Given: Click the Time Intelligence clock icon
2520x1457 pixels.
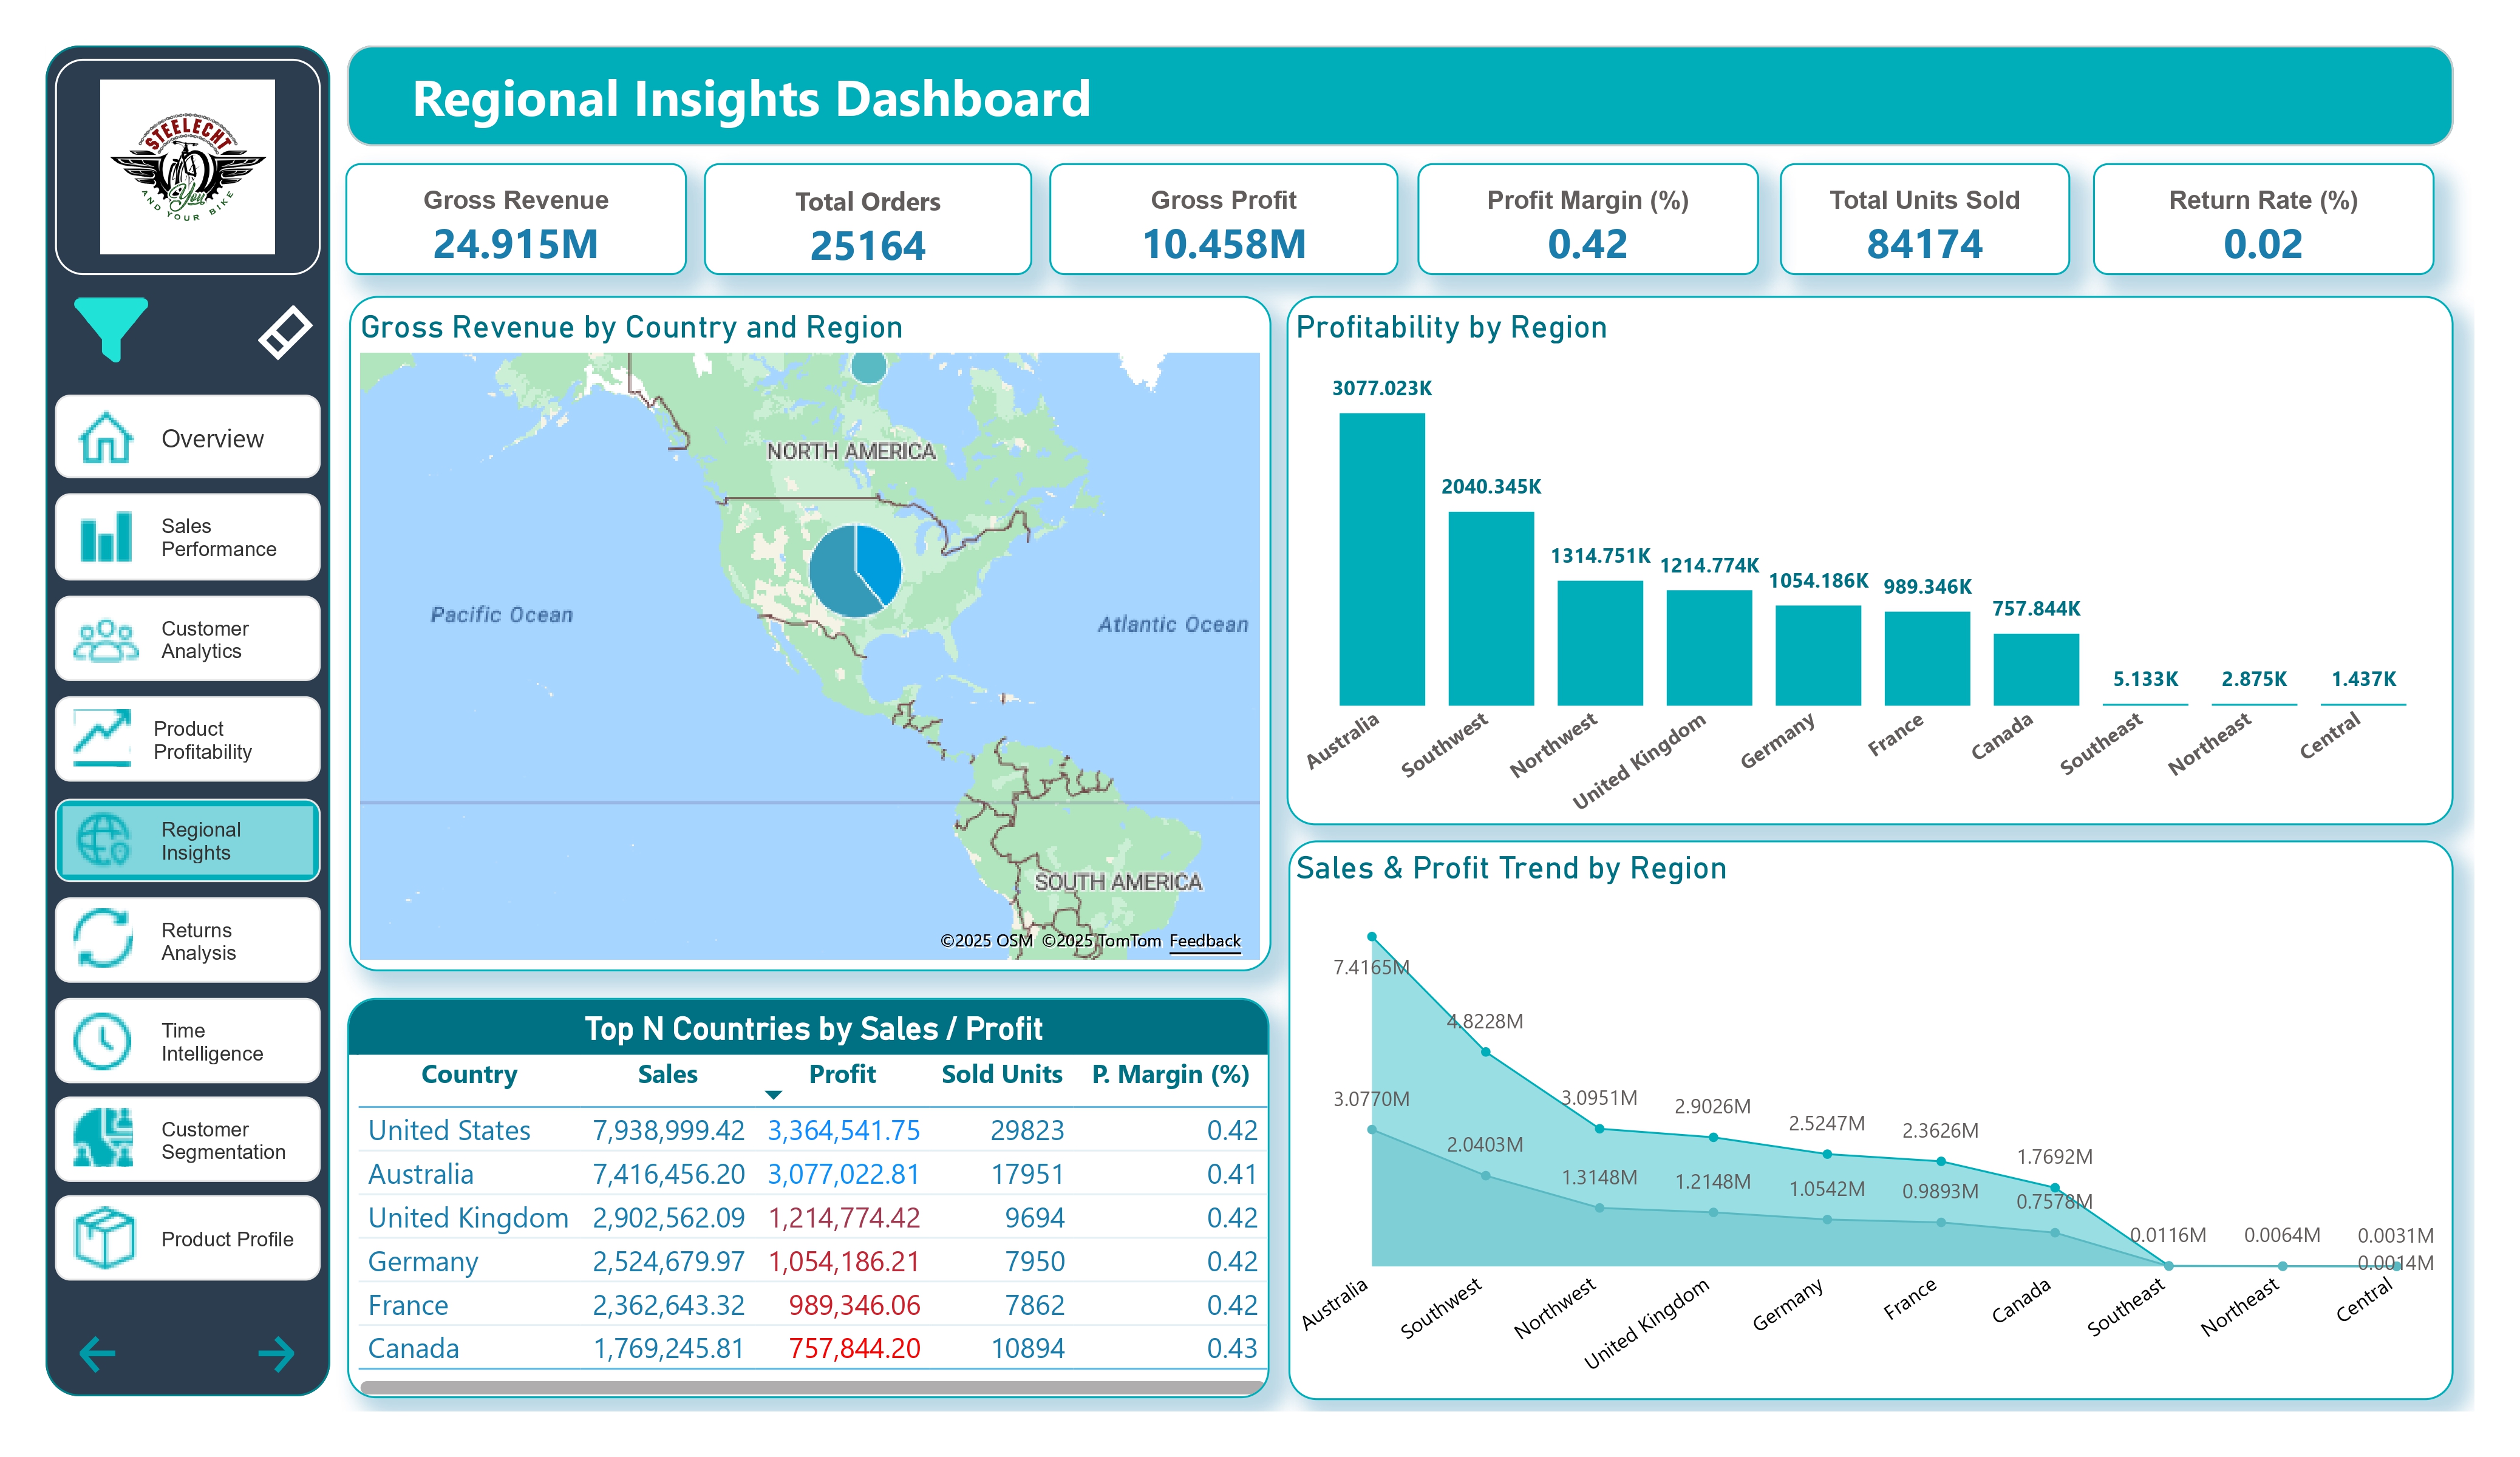Looking at the screenshot, I should coord(103,1041).
